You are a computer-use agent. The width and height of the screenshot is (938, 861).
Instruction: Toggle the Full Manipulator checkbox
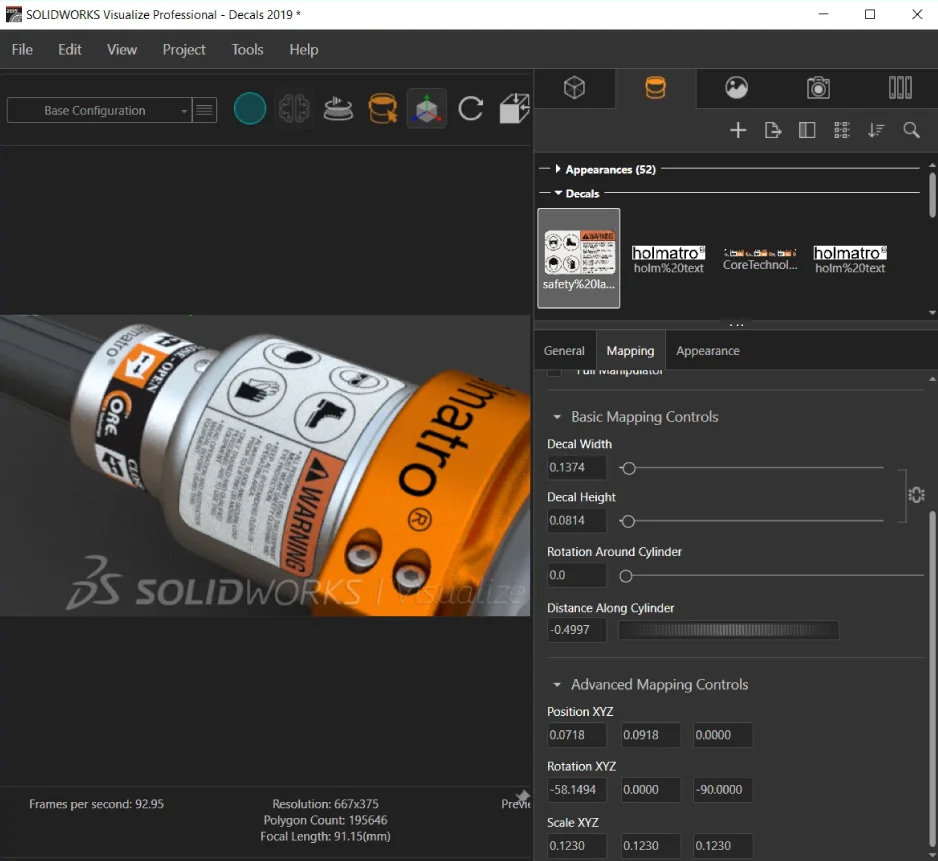click(x=555, y=372)
